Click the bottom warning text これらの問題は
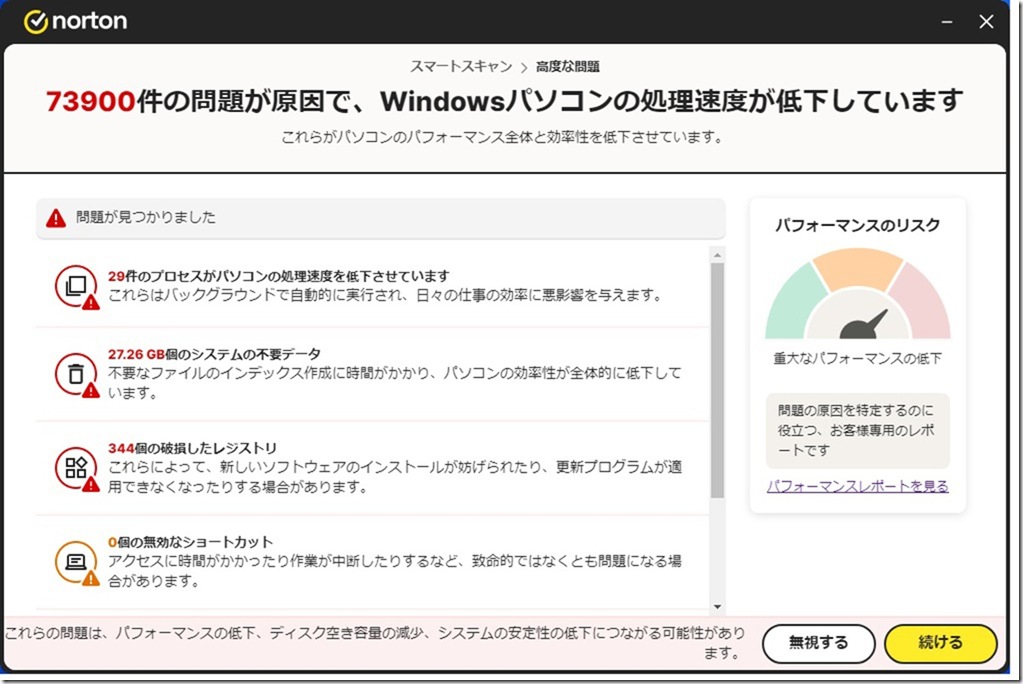Image resolution: width=1023 pixels, height=684 pixels. (x=375, y=642)
